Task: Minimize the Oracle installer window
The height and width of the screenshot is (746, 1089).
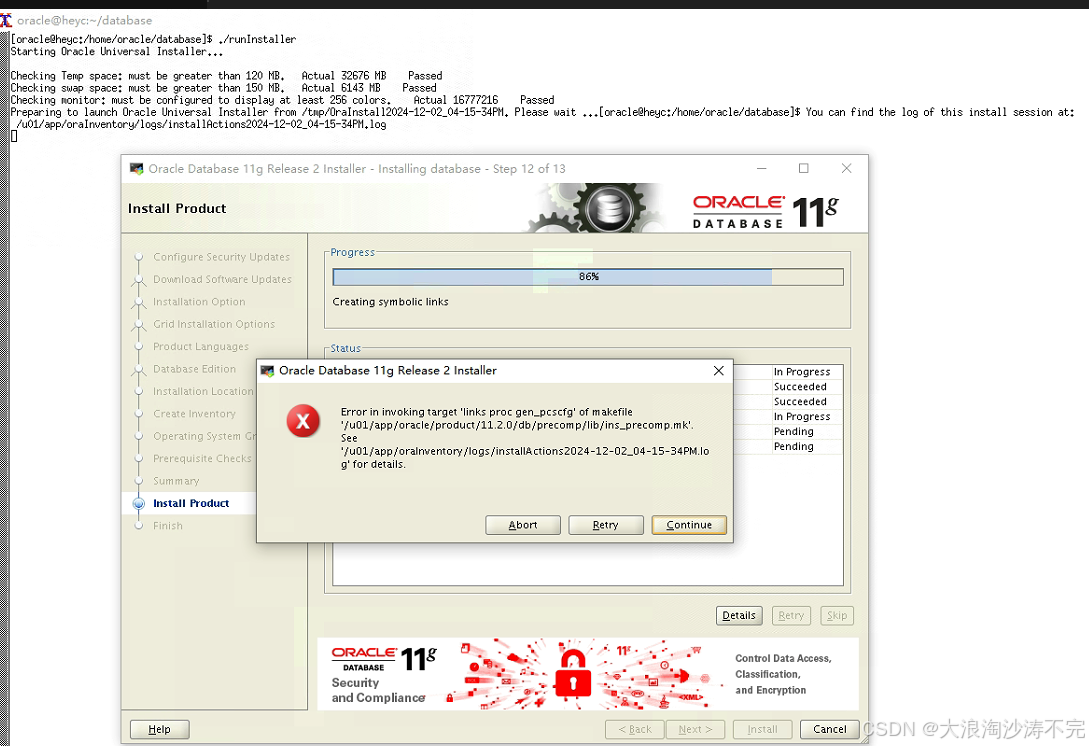Action: [x=761, y=169]
